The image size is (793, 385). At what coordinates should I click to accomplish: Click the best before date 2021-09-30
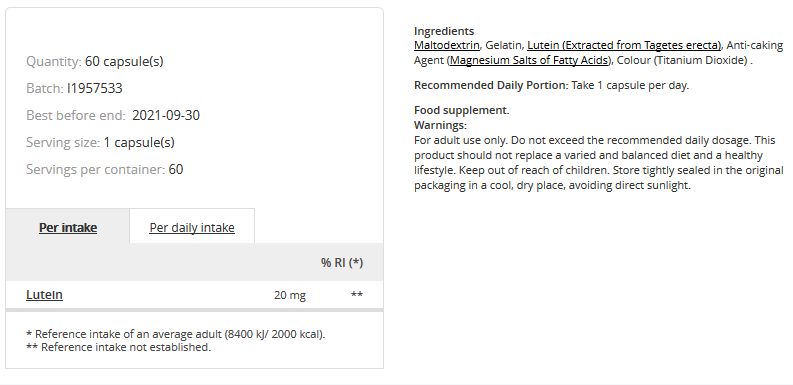(x=166, y=115)
